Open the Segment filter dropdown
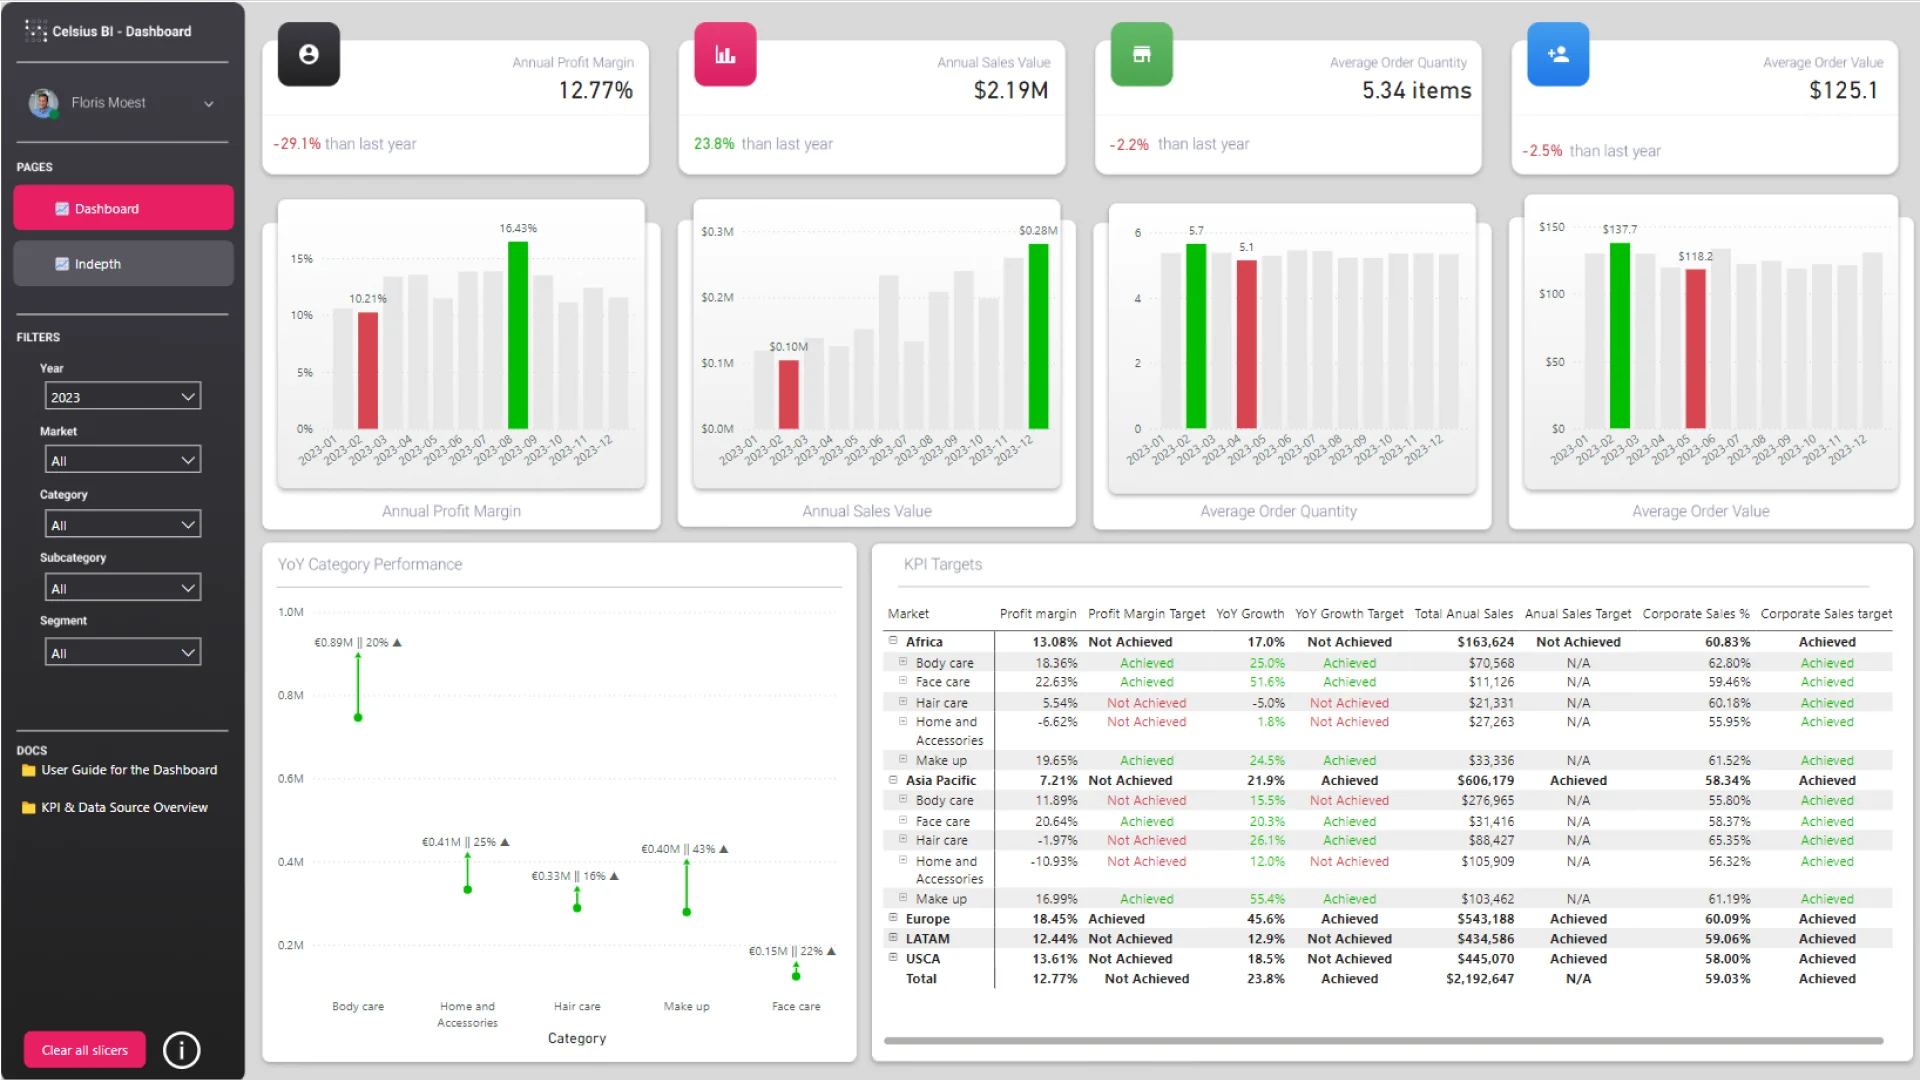The image size is (1920, 1080). (122, 652)
